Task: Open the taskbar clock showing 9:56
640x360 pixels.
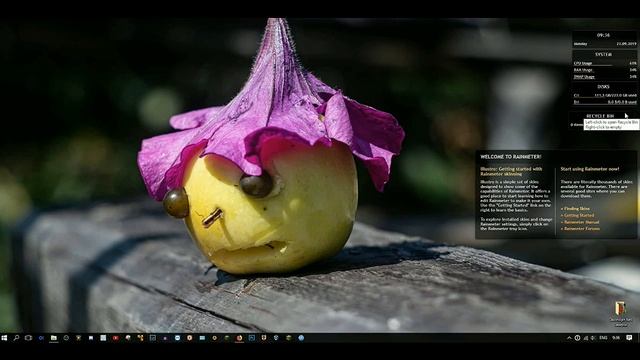Action: coord(616,338)
